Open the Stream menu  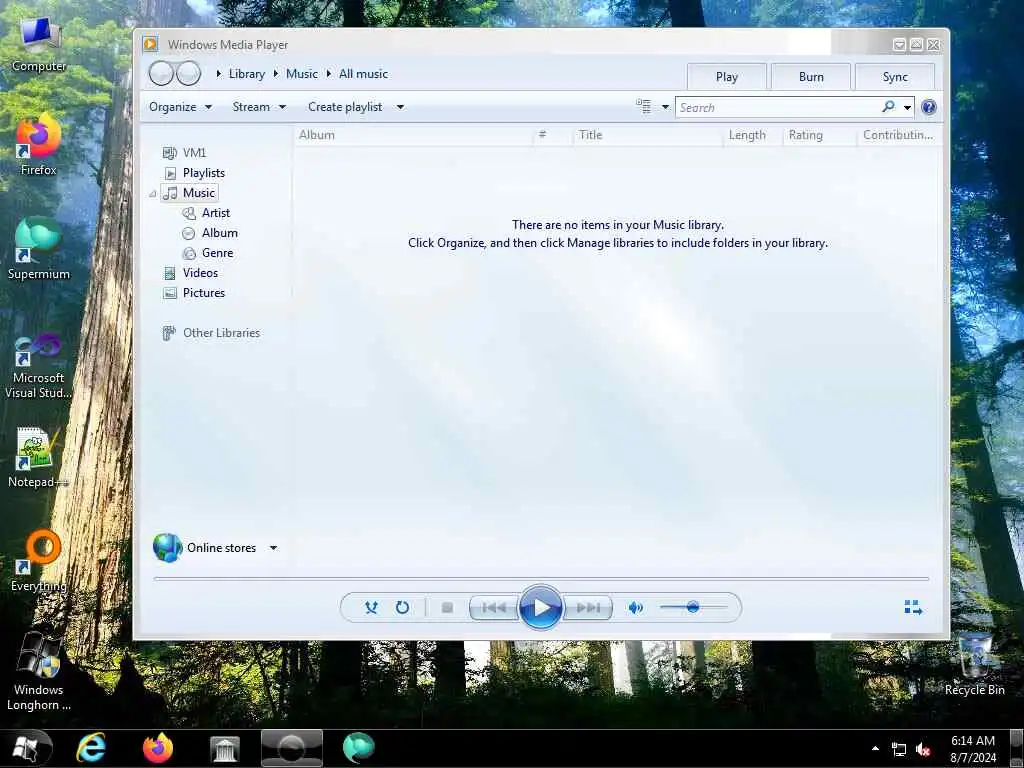(259, 106)
